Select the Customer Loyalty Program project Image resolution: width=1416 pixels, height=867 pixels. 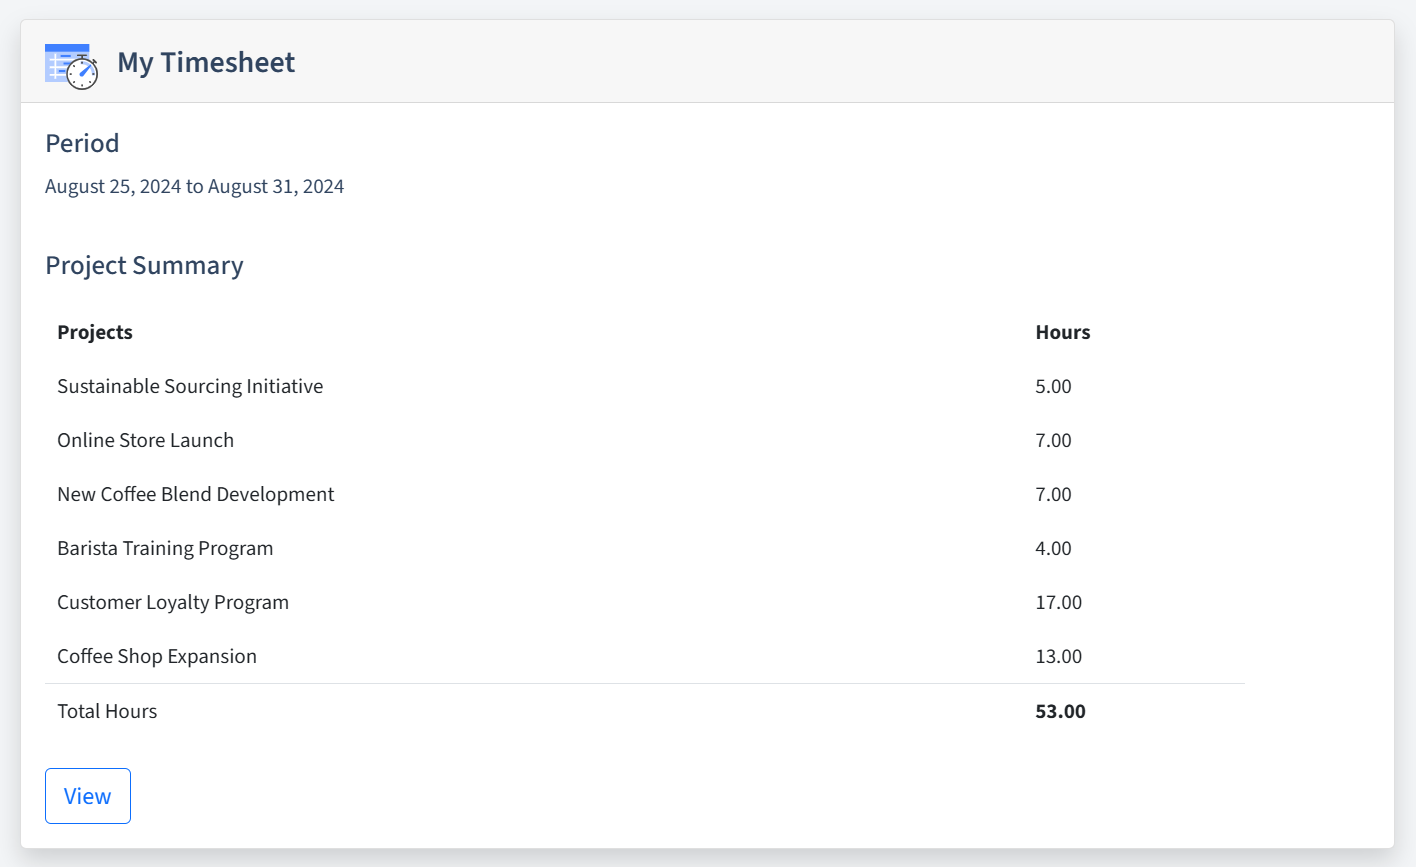click(x=173, y=602)
